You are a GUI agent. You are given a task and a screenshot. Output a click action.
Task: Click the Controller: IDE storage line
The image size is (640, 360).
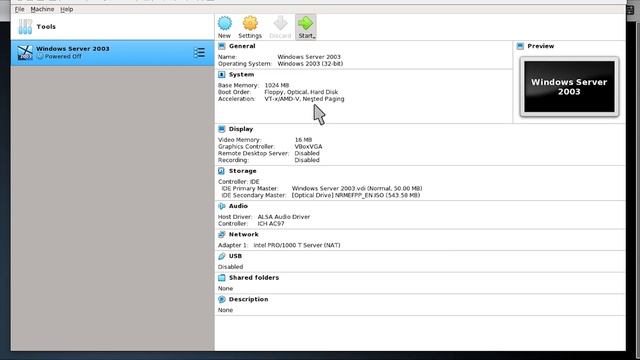tap(239, 182)
